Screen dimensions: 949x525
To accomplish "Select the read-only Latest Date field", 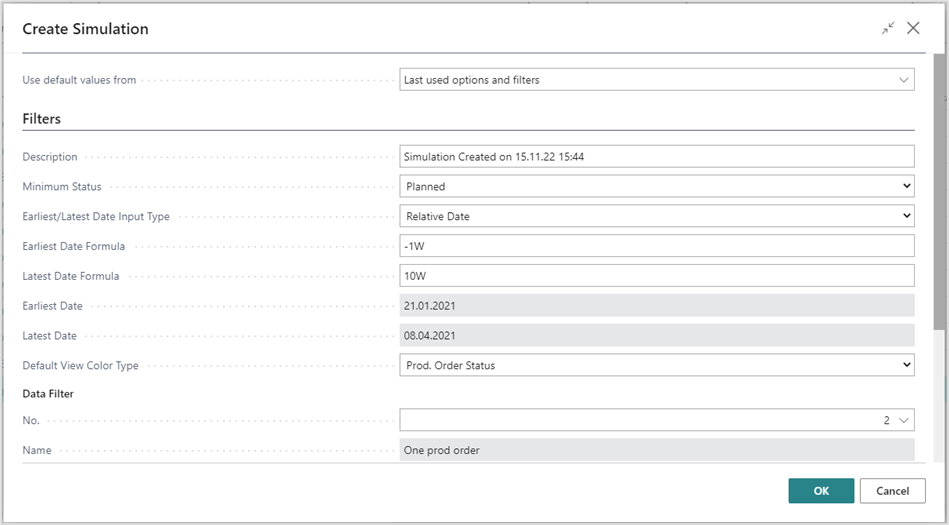I will pos(657,335).
